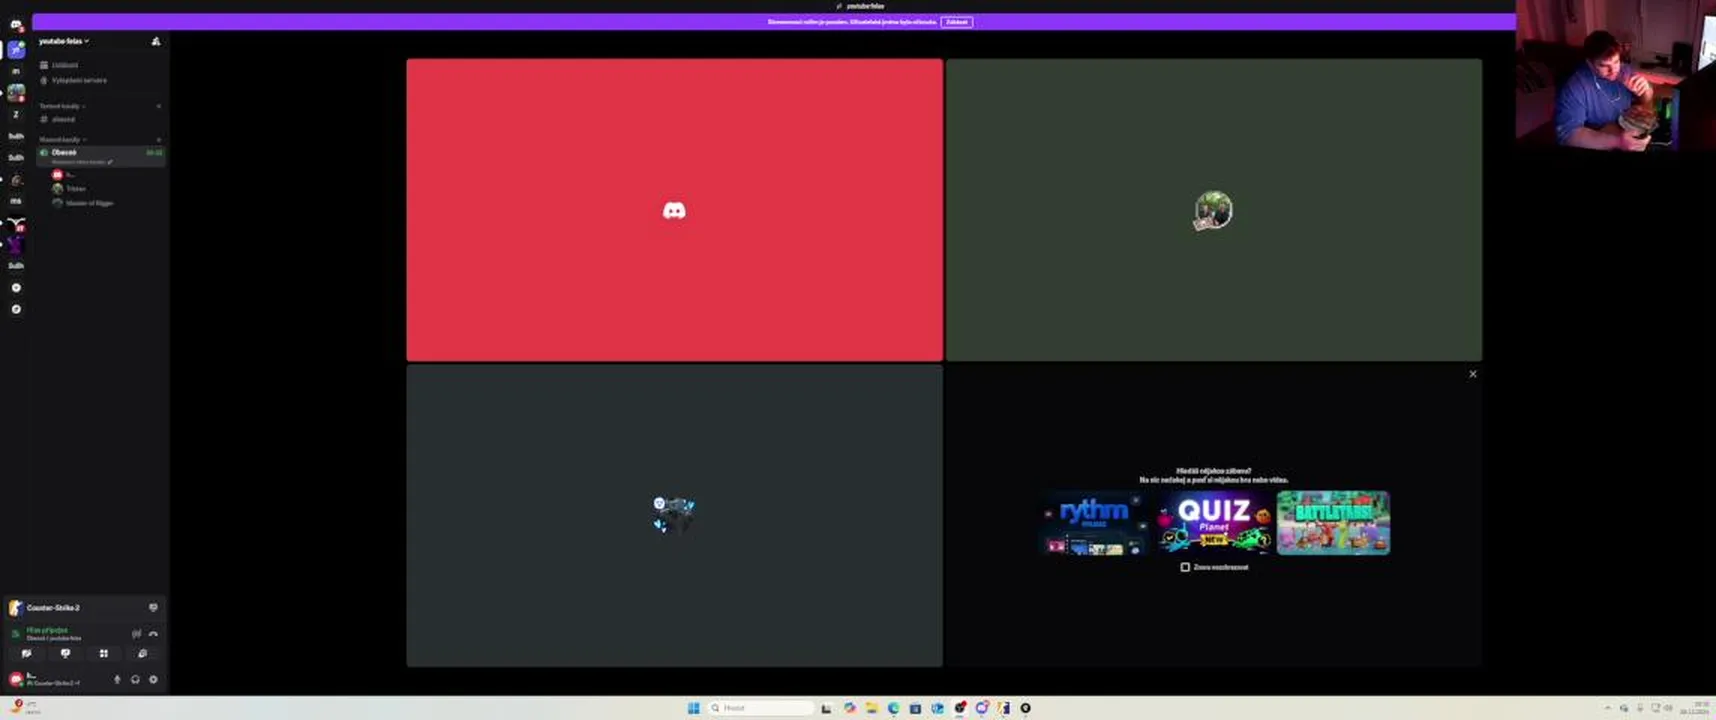Image resolution: width=1716 pixels, height=720 pixels.
Task: Tick the don't show again checkbox
Action: 1185,567
